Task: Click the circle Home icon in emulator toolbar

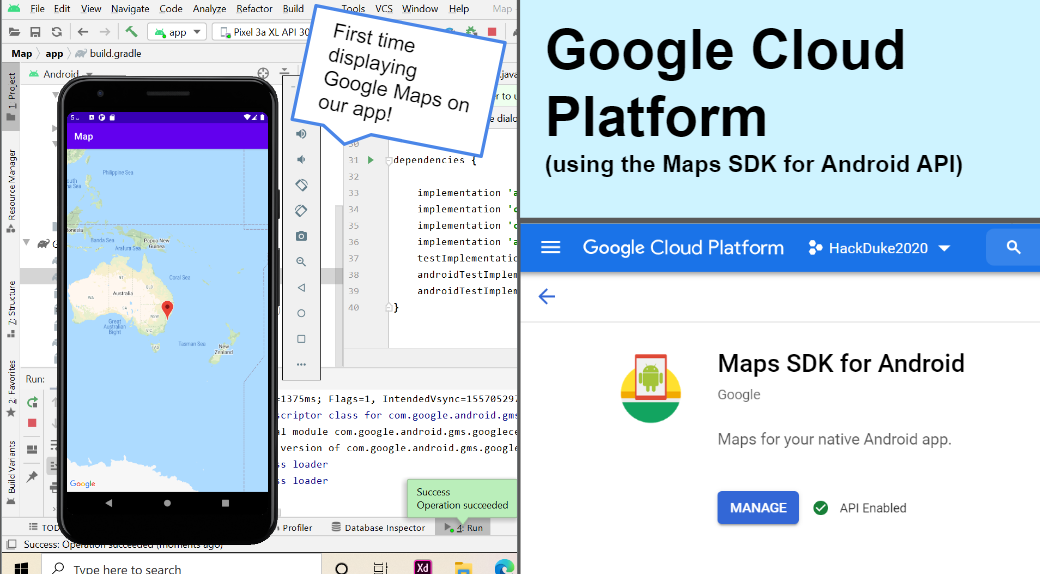Action: point(301,313)
